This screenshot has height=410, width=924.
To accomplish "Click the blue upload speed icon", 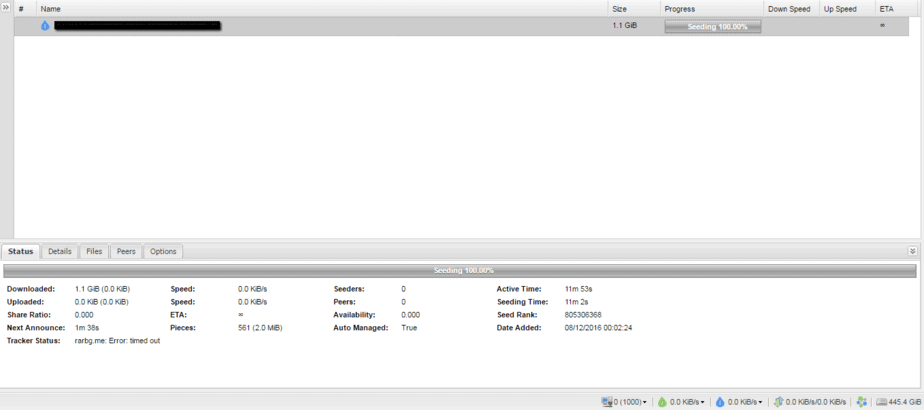I will pyautogui.click(x=719, y=402).
